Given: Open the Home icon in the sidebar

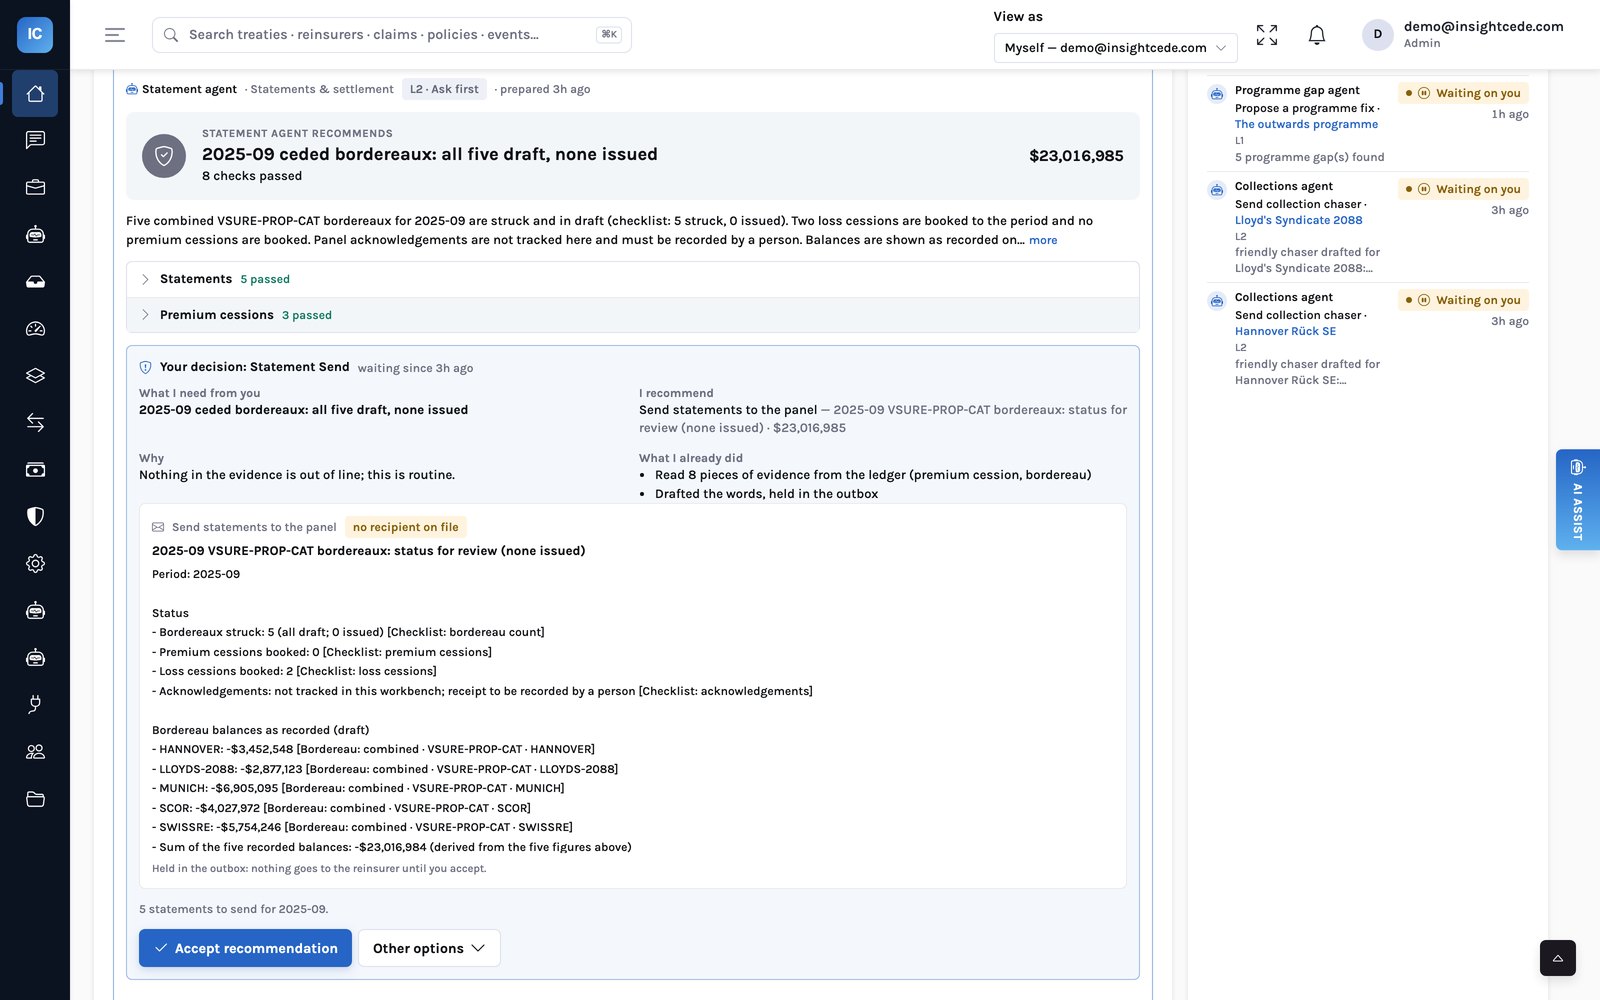Looking at the screenshot, I should [35, 93].
